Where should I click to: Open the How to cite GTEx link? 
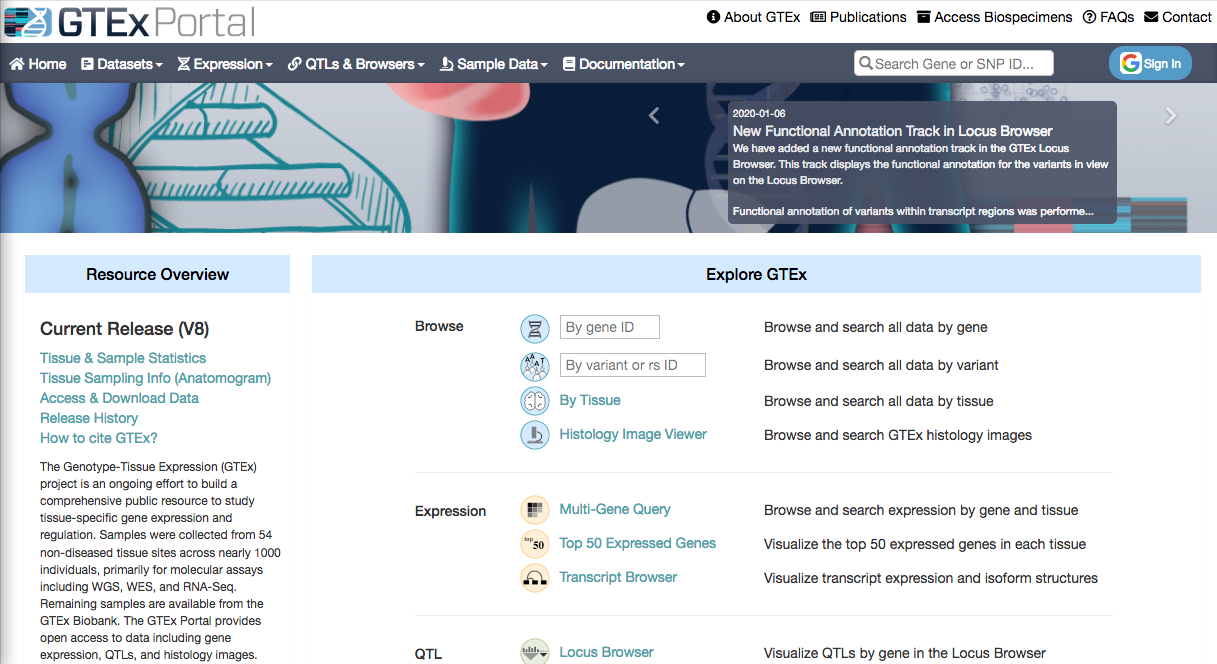point(99,438)
